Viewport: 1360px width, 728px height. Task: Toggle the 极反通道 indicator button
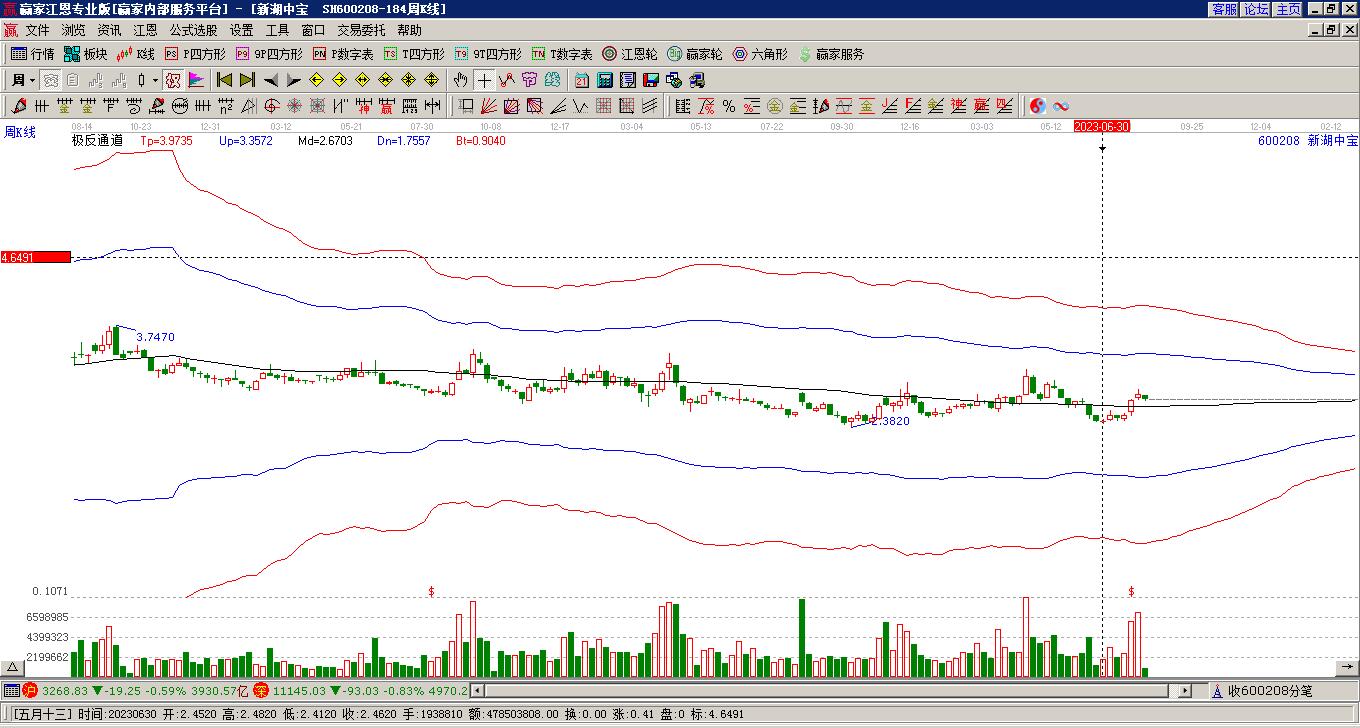coord(97,141)
